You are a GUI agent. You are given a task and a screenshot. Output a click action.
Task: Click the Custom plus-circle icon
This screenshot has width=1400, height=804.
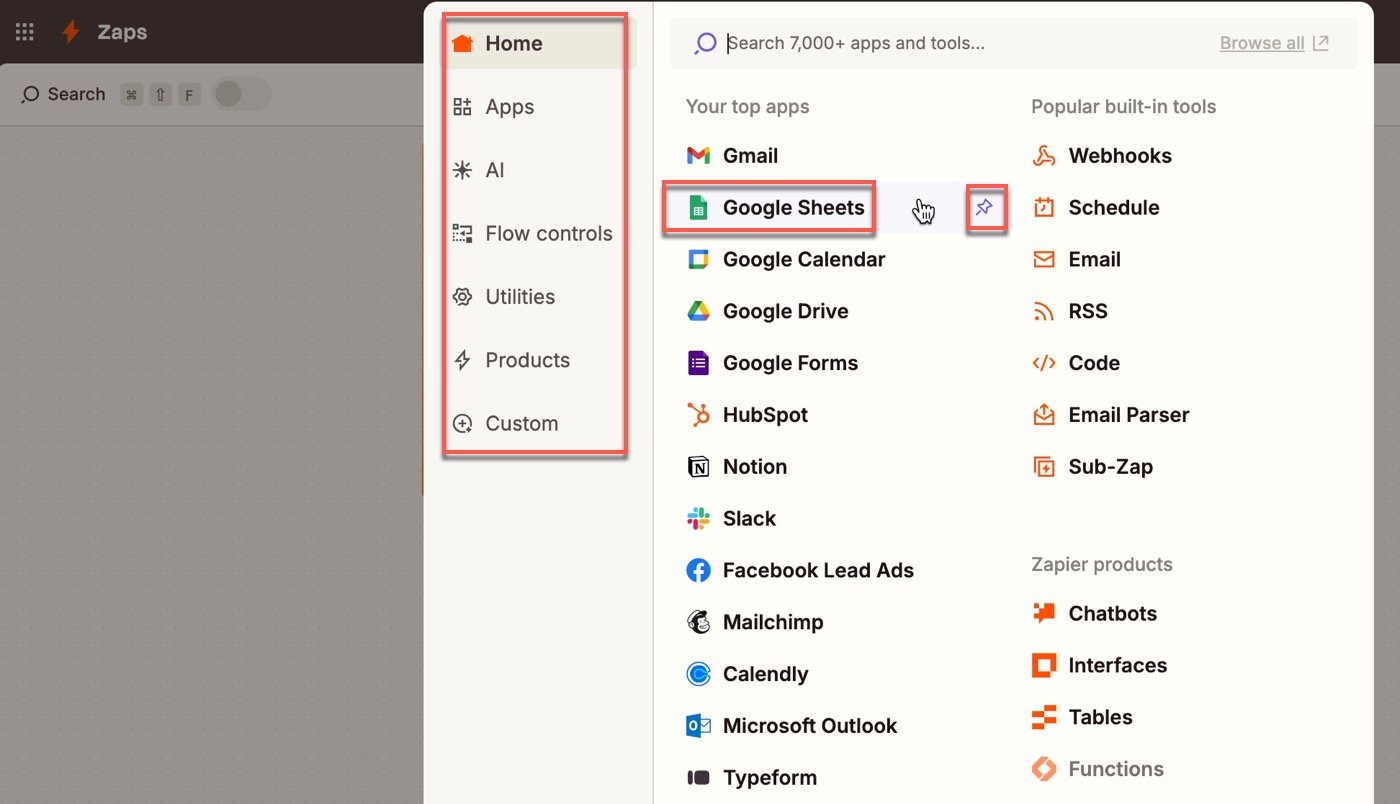pyautogui.click(x=462, y=423)
